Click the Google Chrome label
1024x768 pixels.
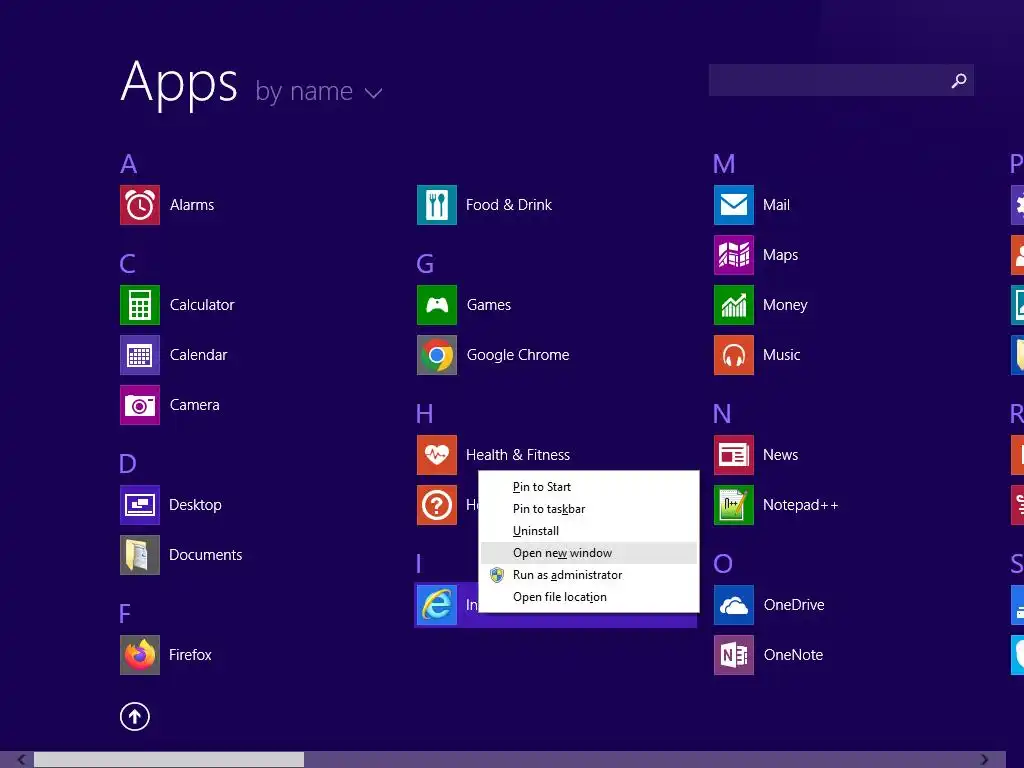[x=518, y=355]
